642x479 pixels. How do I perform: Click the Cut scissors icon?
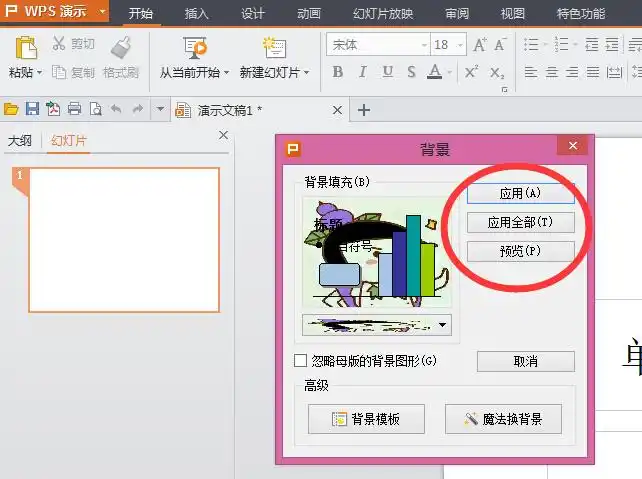tap(59, 43)
